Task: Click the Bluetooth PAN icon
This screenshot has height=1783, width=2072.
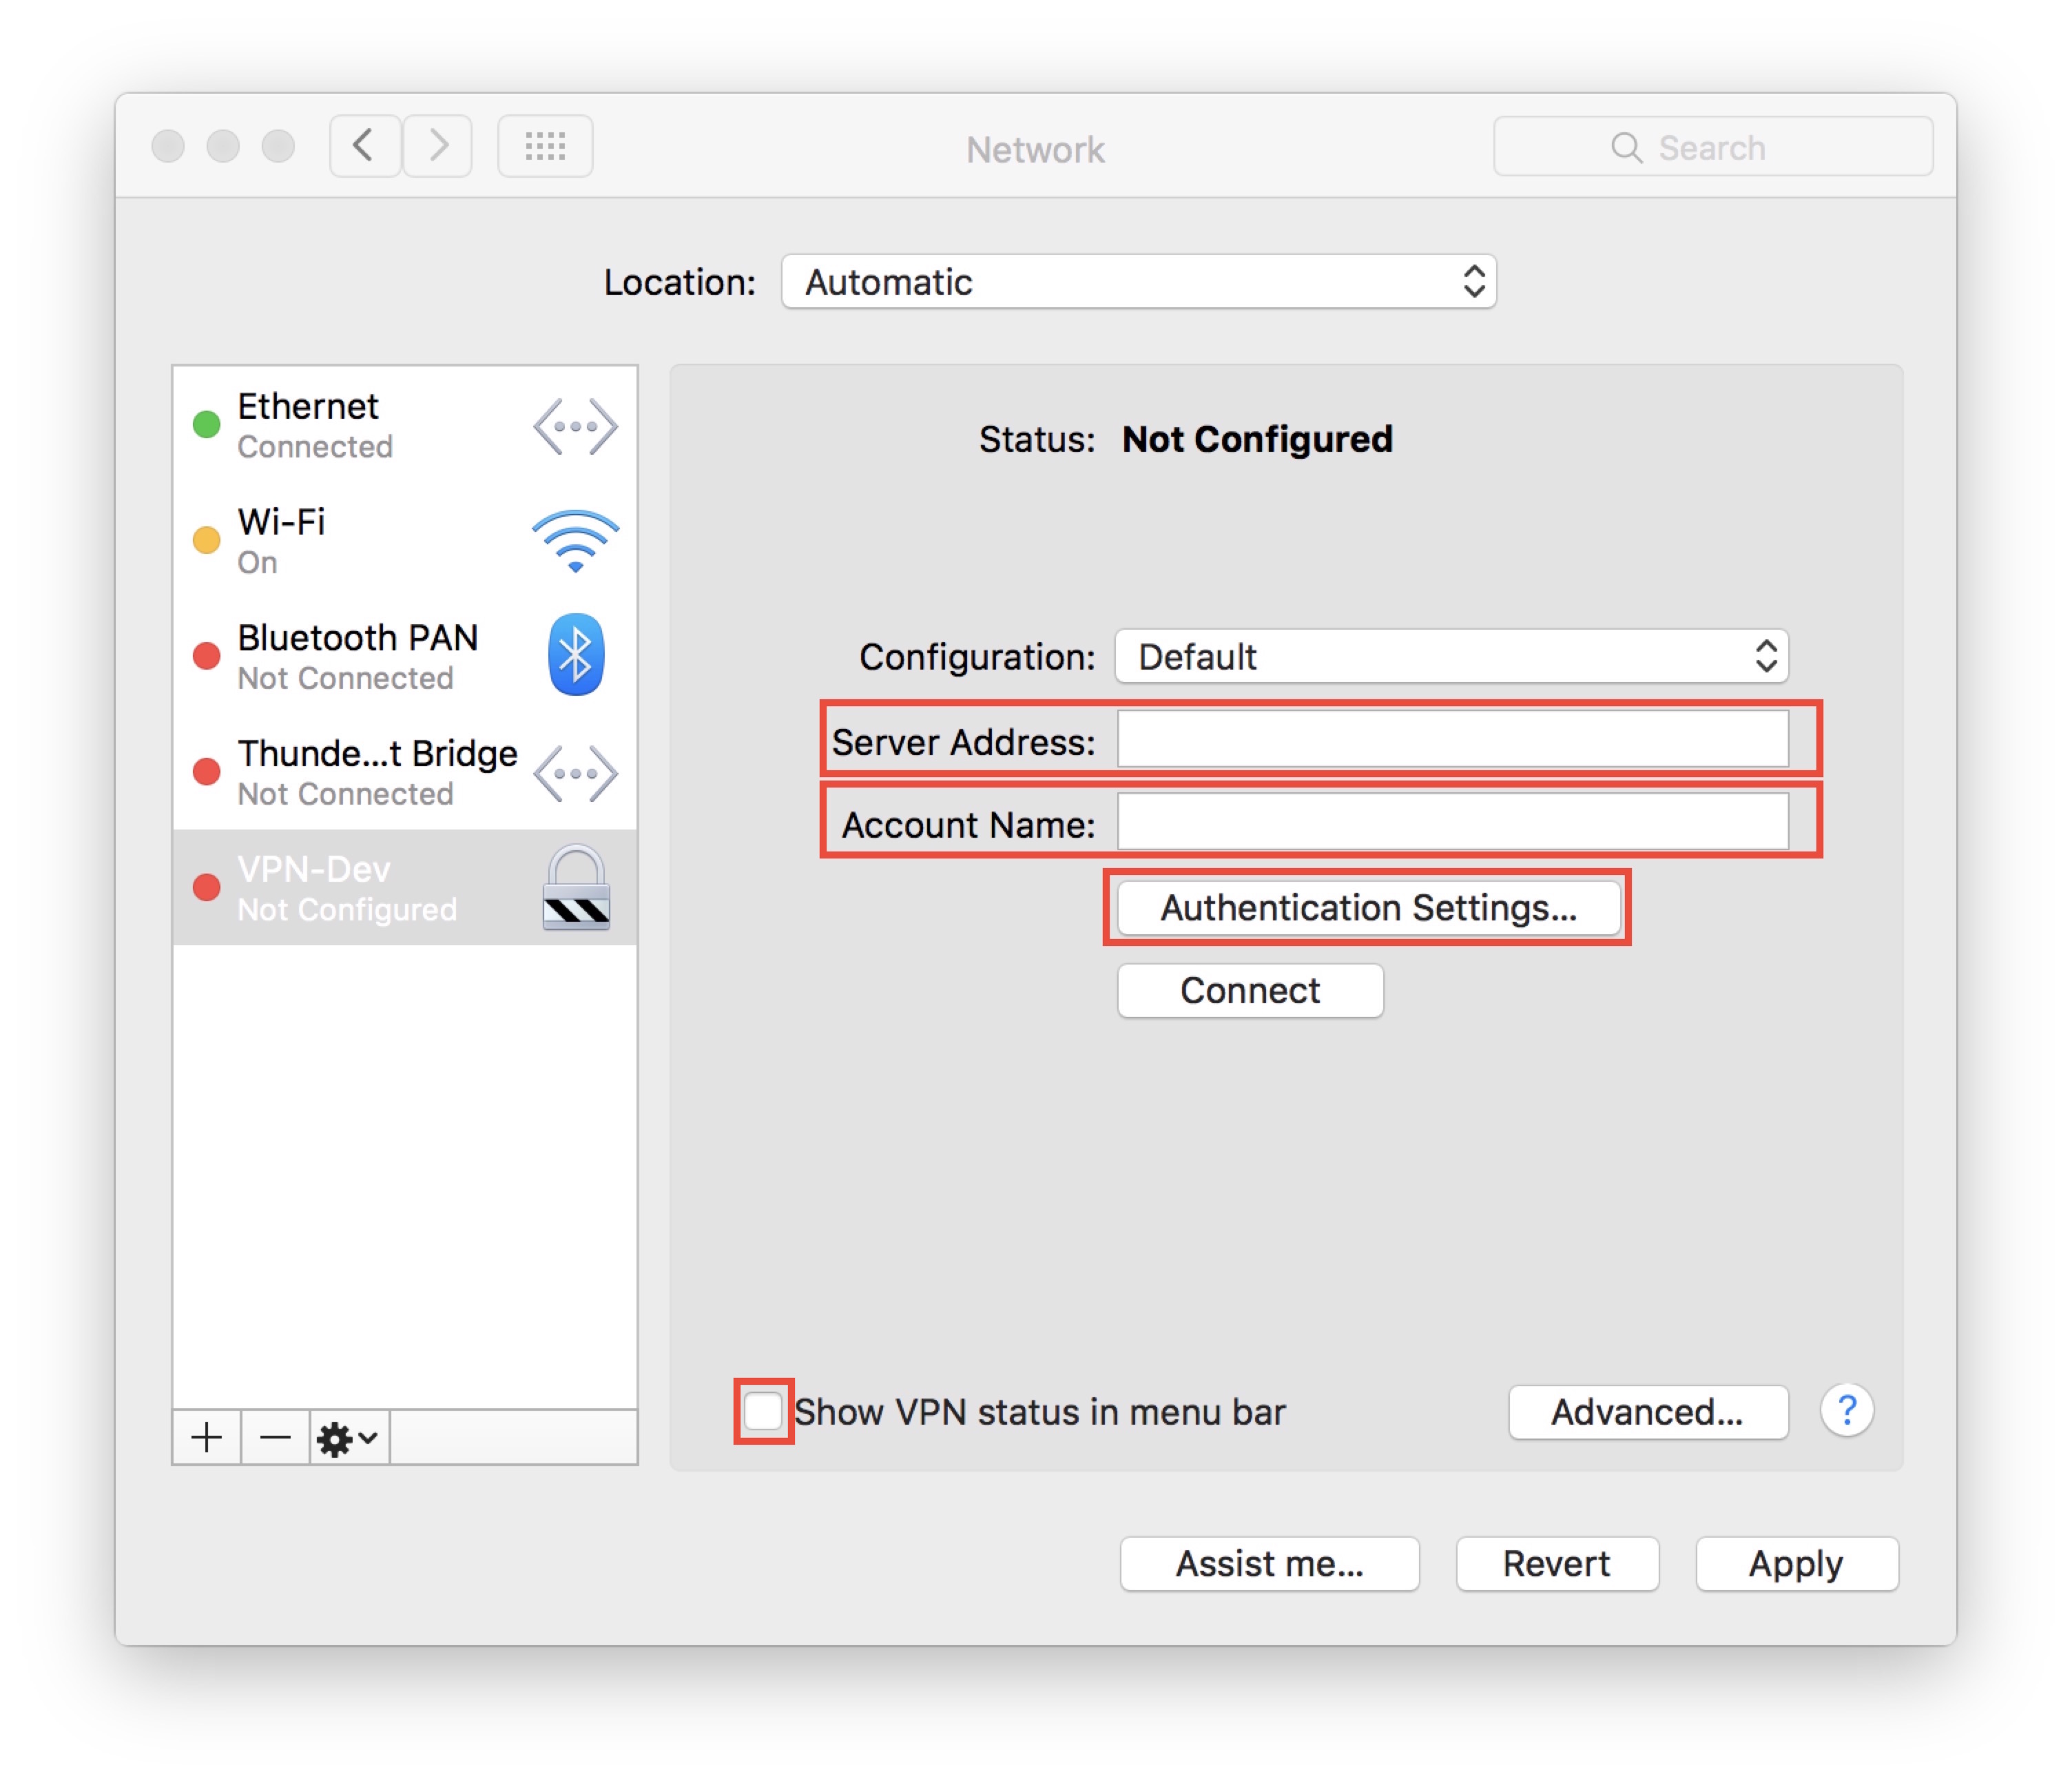Action: pos(575,655)
